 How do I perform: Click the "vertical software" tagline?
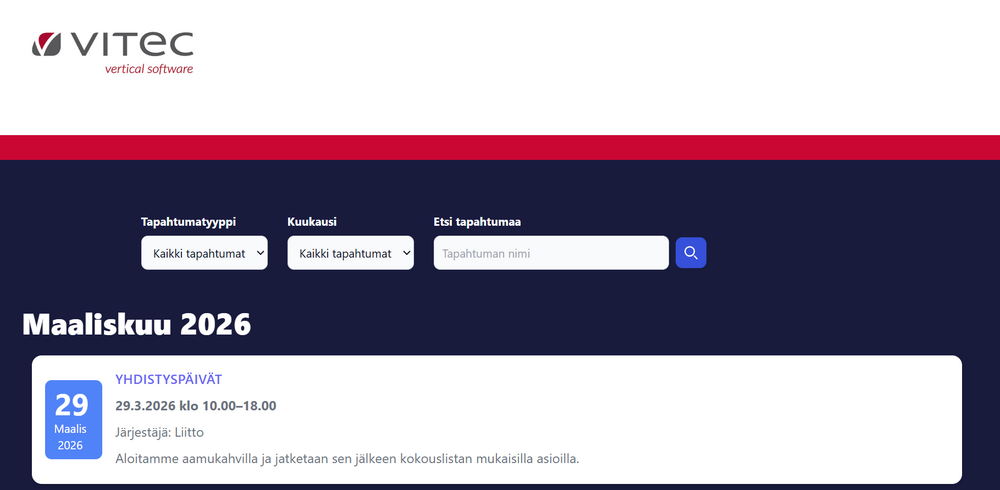click(148, 69)
